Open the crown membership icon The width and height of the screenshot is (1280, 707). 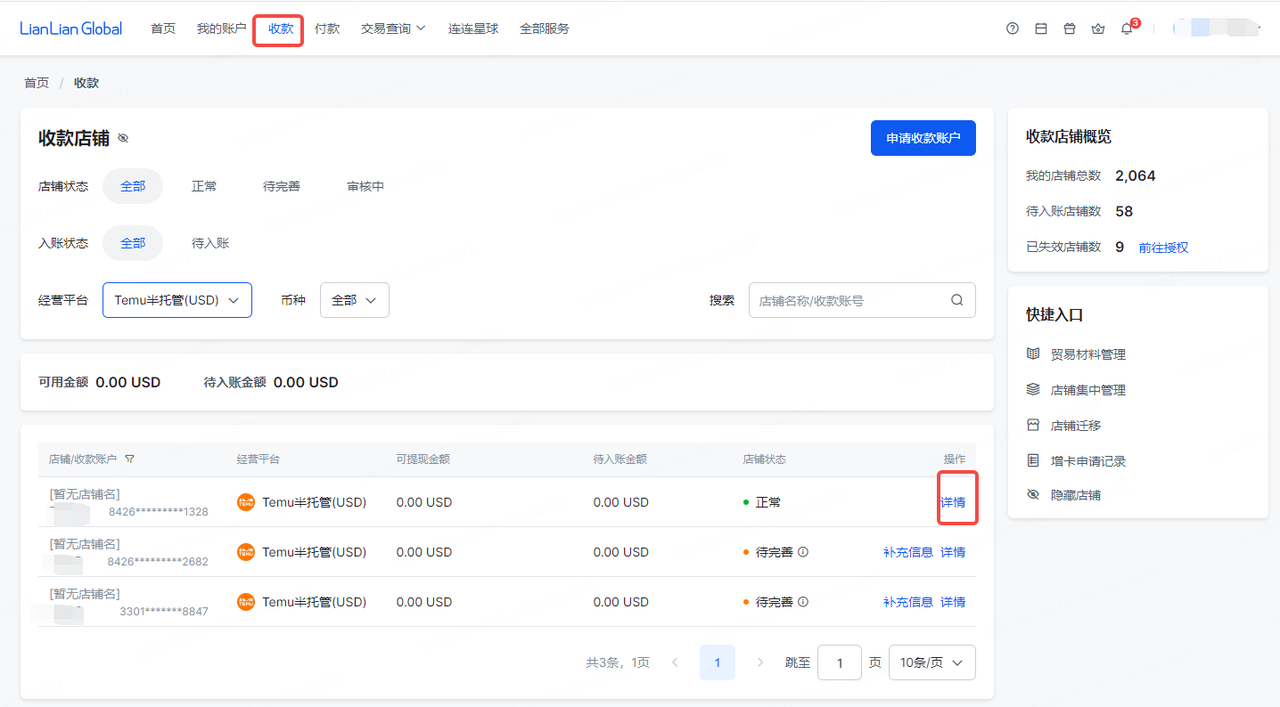(x=1098, y=29)
